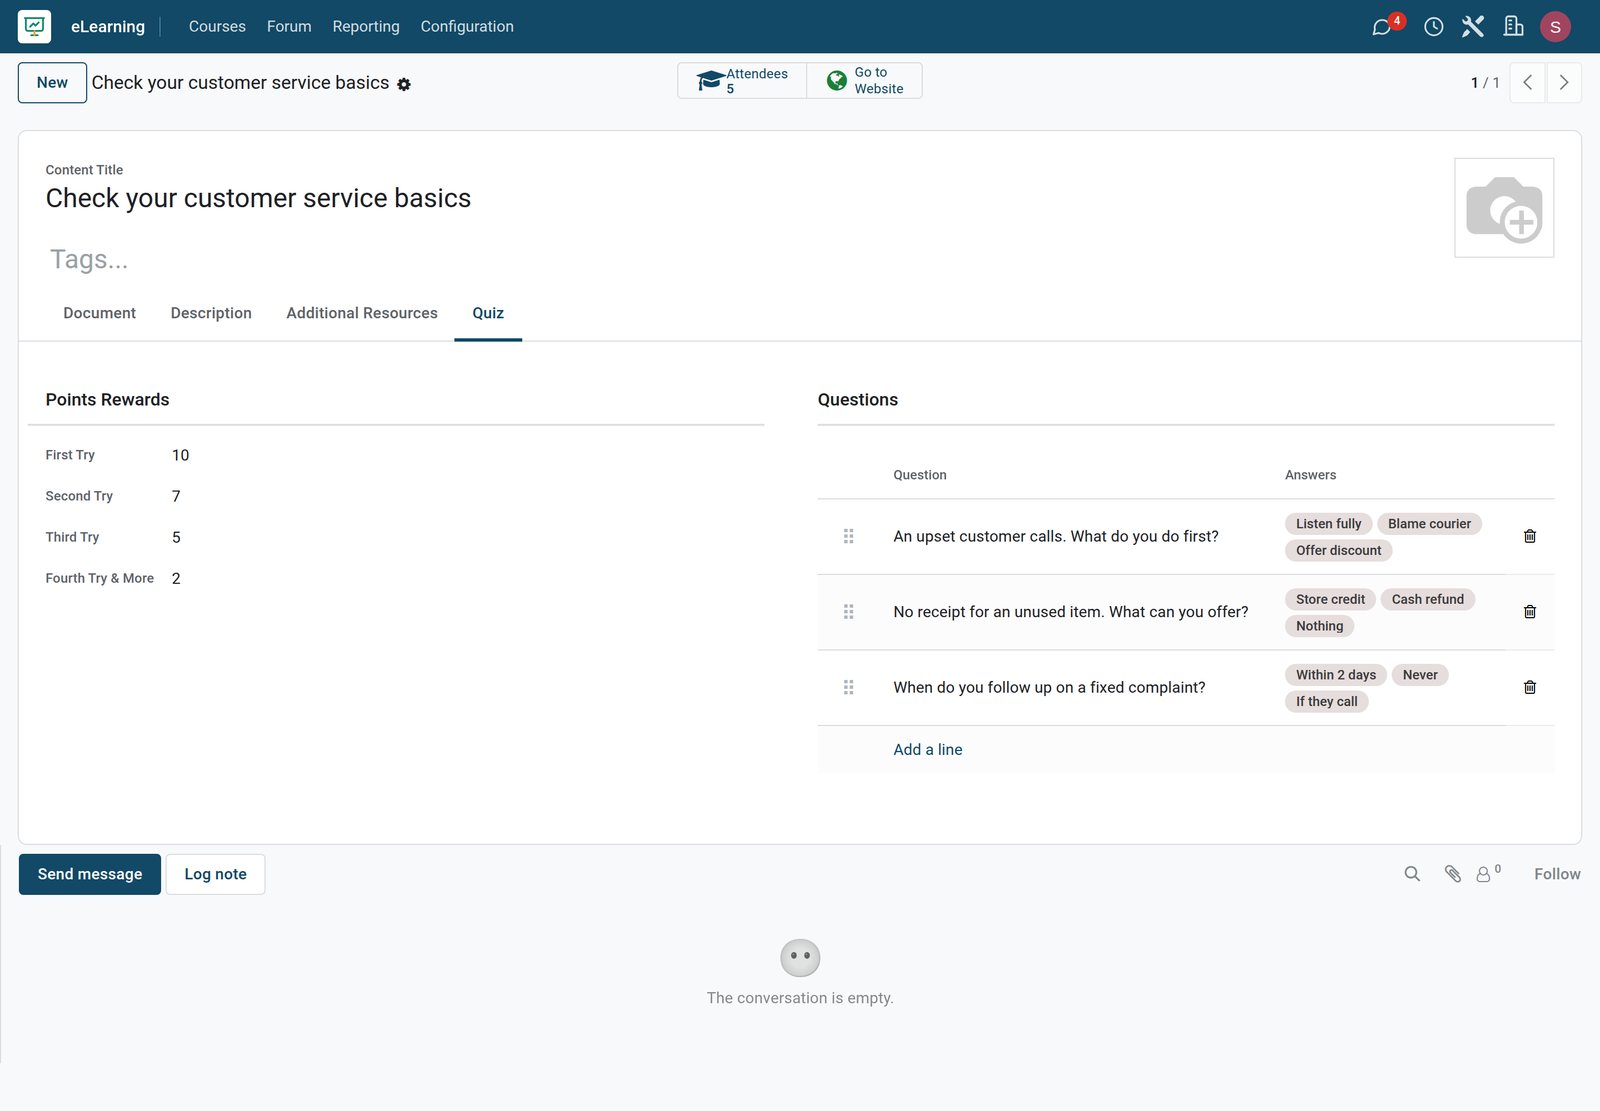The height and width of the screenshot is (1111, 1600).
Task: Open the Forum menu
Action: point(289,27)
